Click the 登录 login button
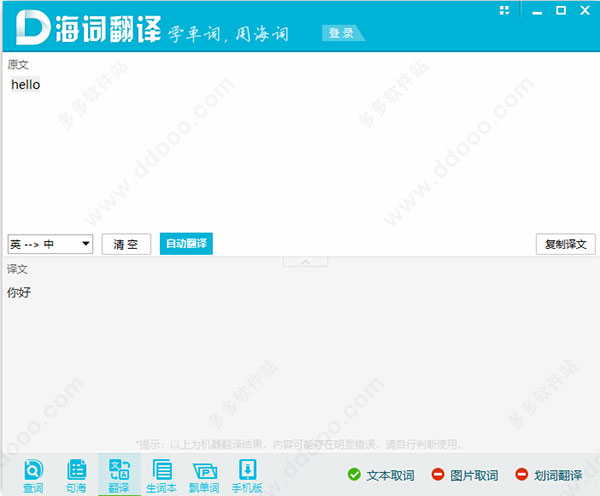 coord(341,33)
